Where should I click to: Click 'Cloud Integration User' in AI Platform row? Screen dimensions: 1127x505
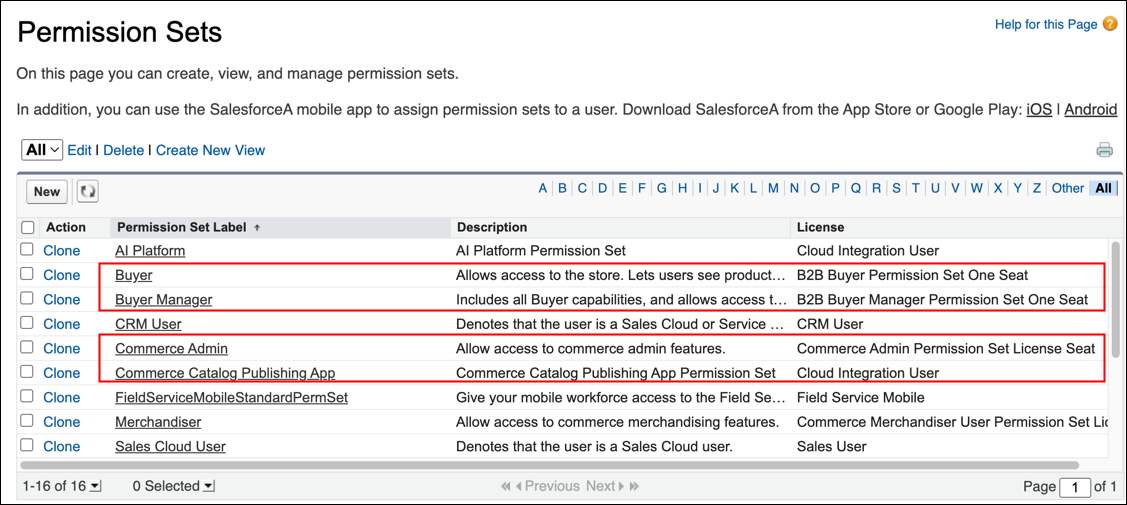pyautogui.click(x=868, y=251)
